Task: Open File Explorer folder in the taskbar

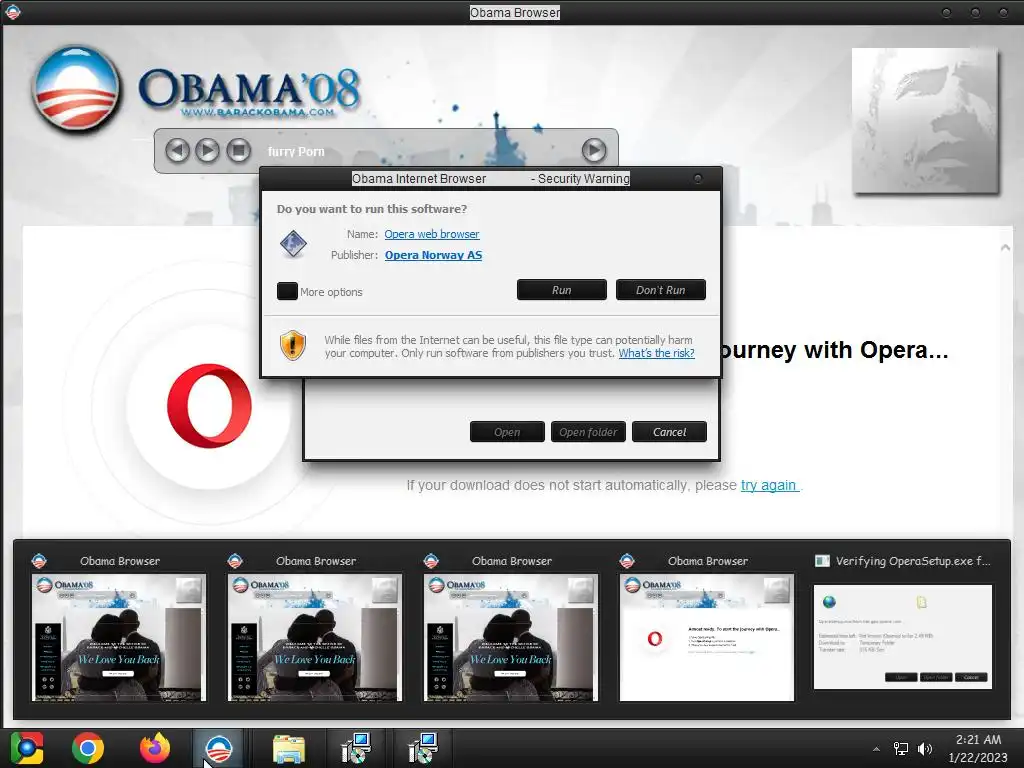Action: (x=289, y=749)
